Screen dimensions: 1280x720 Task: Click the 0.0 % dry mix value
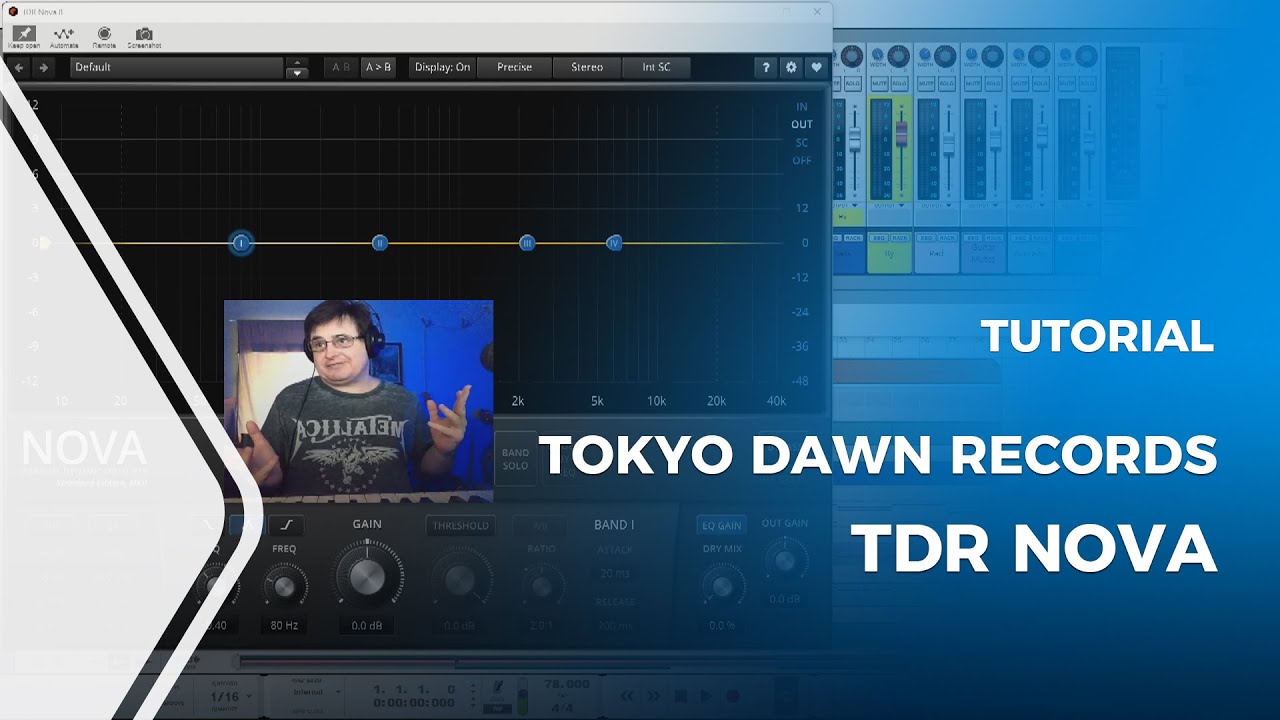pyautogui.click(x=722, y=626)
